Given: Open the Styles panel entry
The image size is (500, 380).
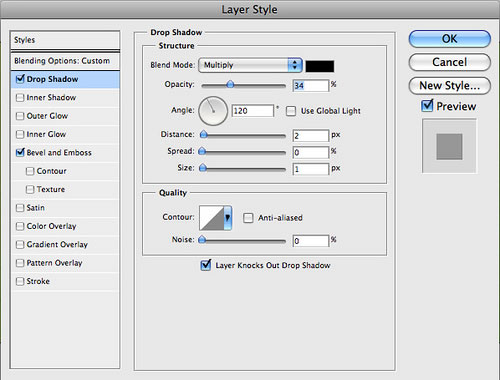Looking at the screenshot, I should pyautogui.click(x=65, y=40).
